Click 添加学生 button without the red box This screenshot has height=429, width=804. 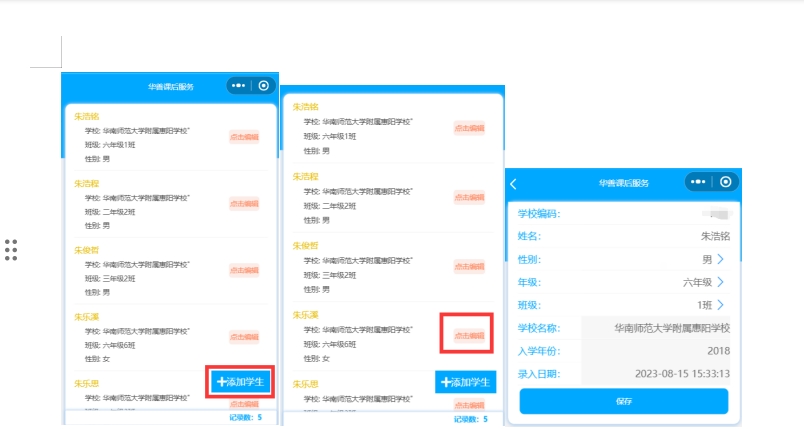(466, 382)
